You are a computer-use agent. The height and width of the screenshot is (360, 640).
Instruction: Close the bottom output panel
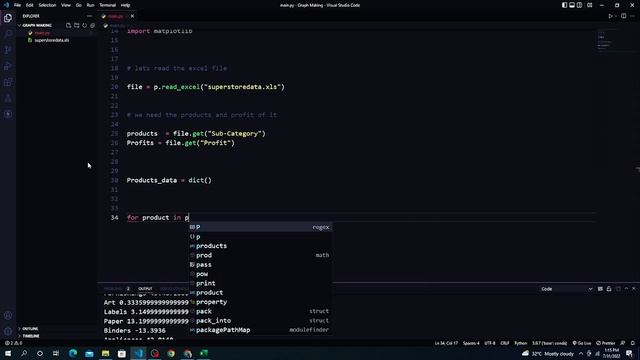pos(634,289)
